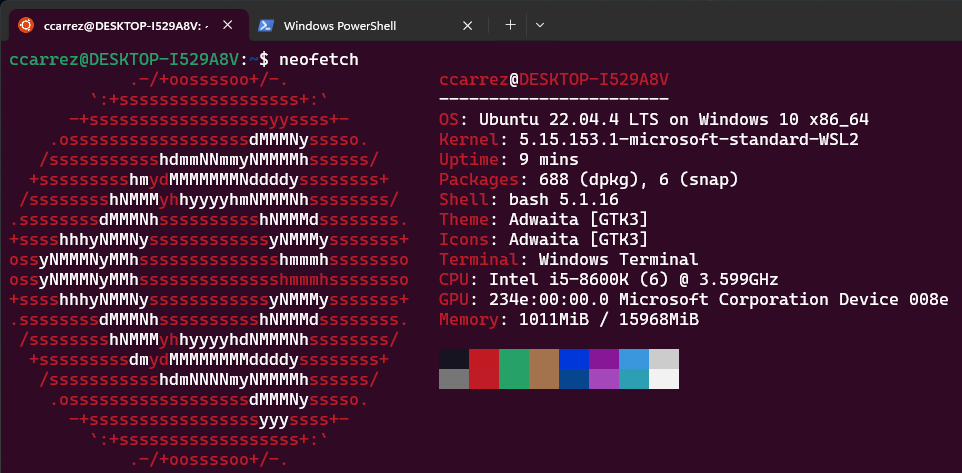
Task: Click the green color block in the top row
Action: pyautogui.click(x=514, y=359)
